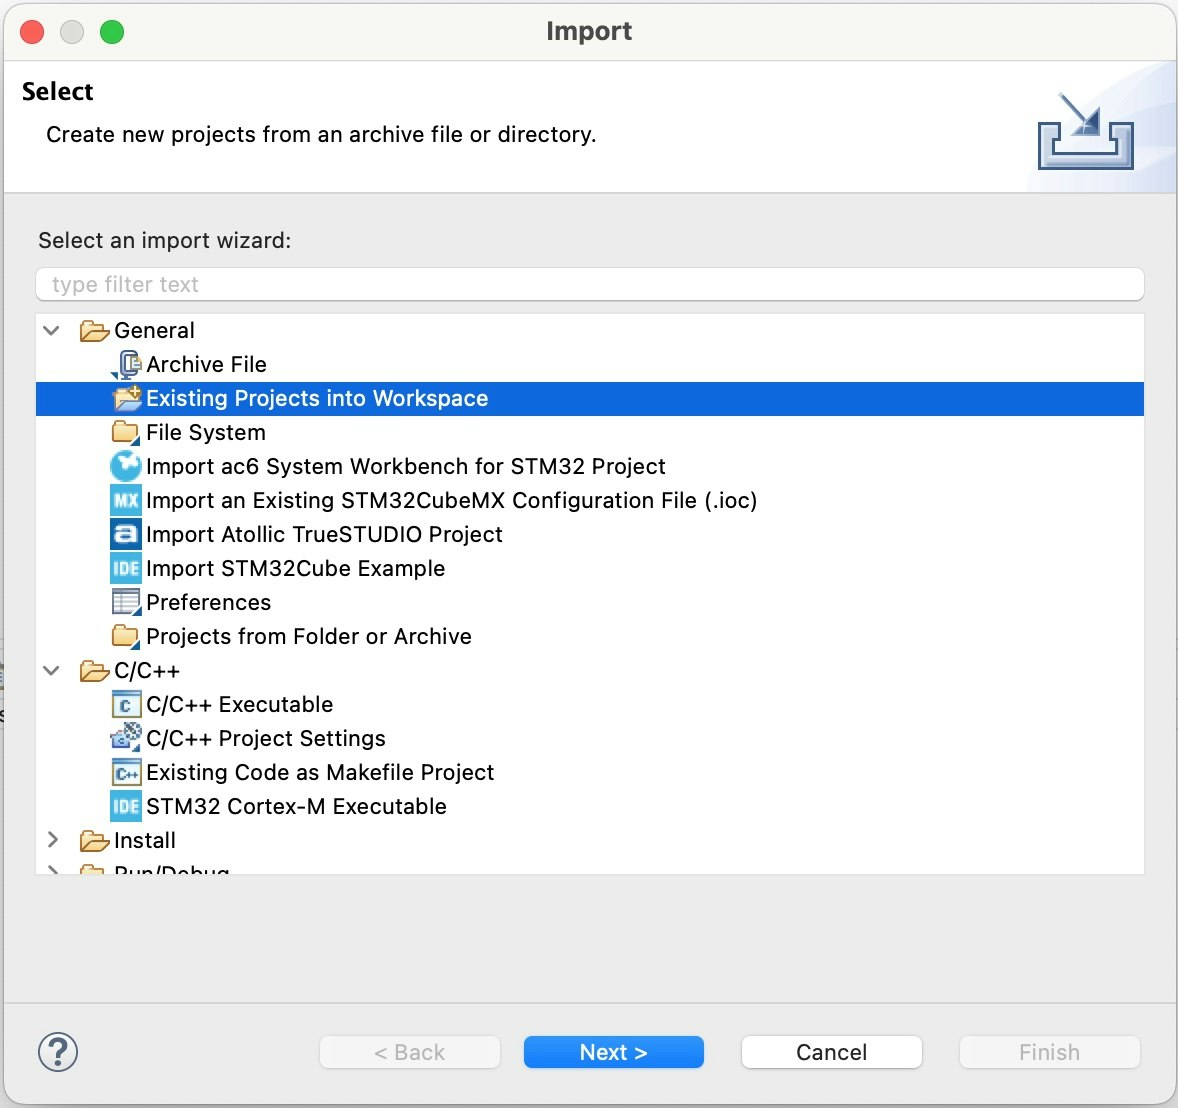
Task: Click the Projects from Folder or Archive icon
Action: [125, 636]
